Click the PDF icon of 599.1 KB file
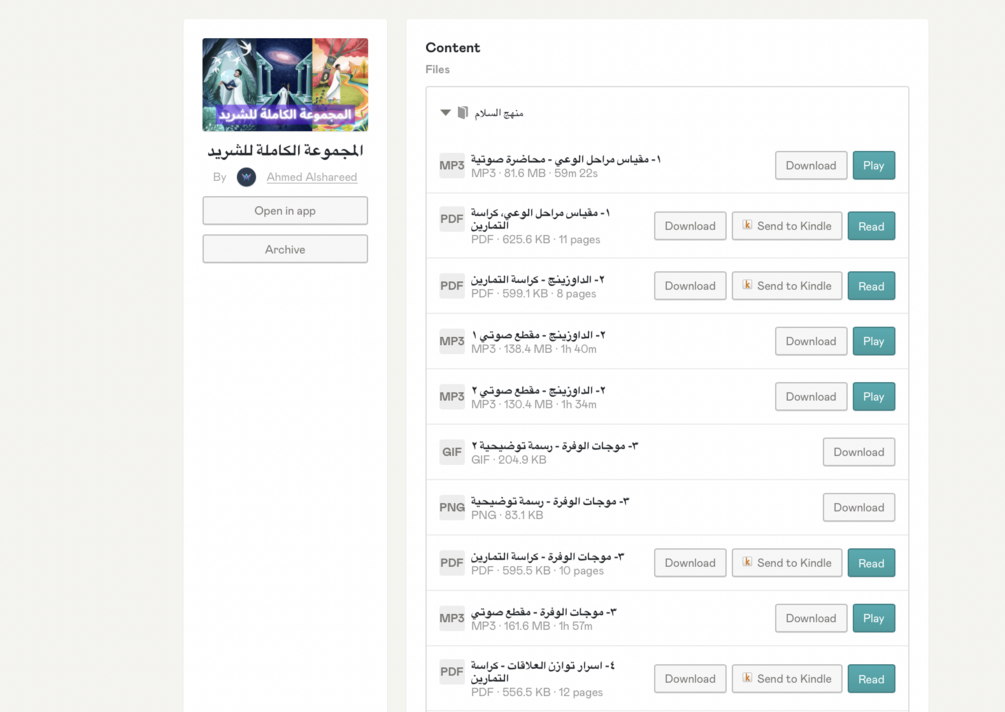1005x712 pixels. (x=452, y=286)
